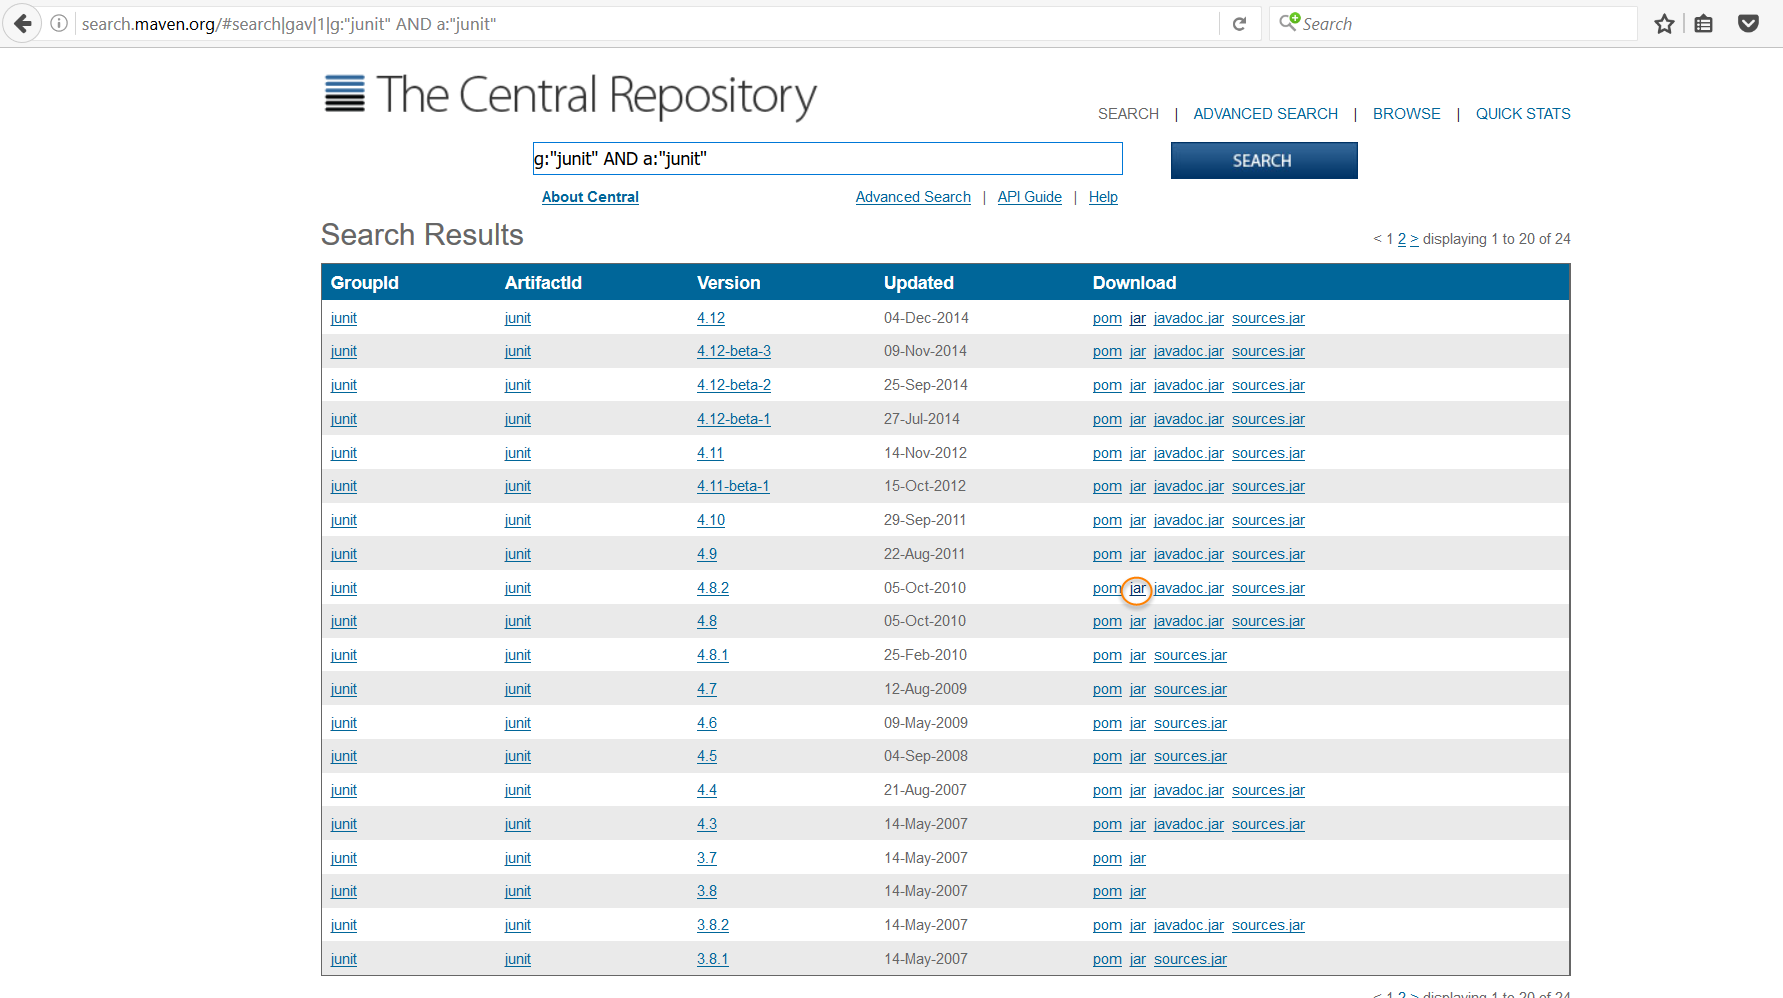Download javadoc.jar for version 4.4
Image resolution: width=1783 pixels, height=998 pixels.
(x=1189, y=790)
